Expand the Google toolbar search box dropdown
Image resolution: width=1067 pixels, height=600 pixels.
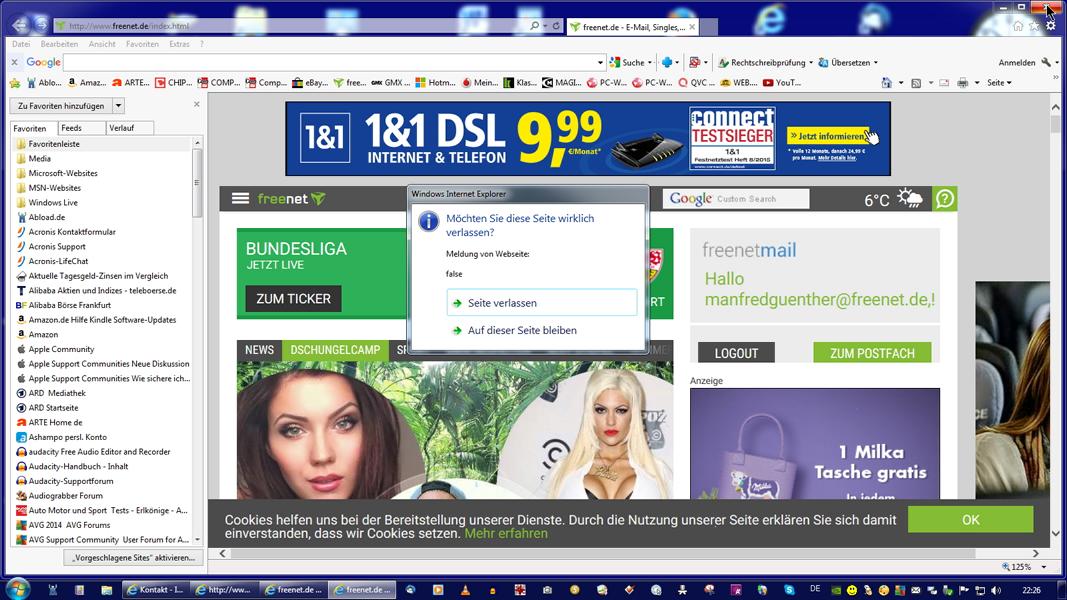600,62
